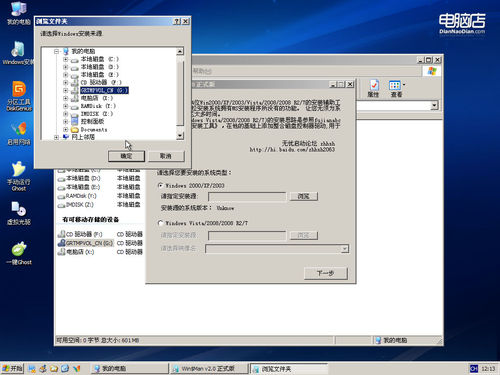Collapse the My Computer tree node
Screen dimensions: 500x375
[56, 51]
